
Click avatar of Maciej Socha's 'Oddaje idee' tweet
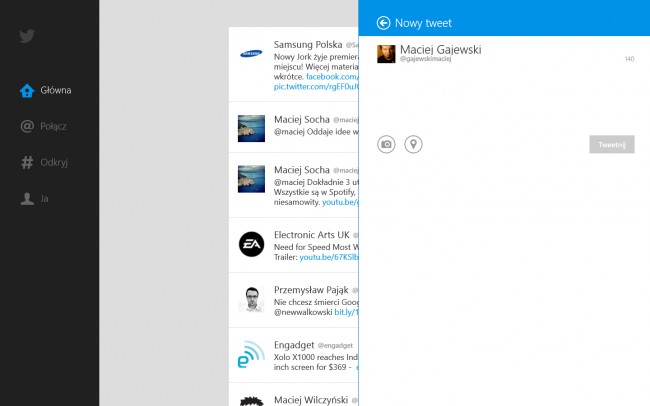(251, 129)
